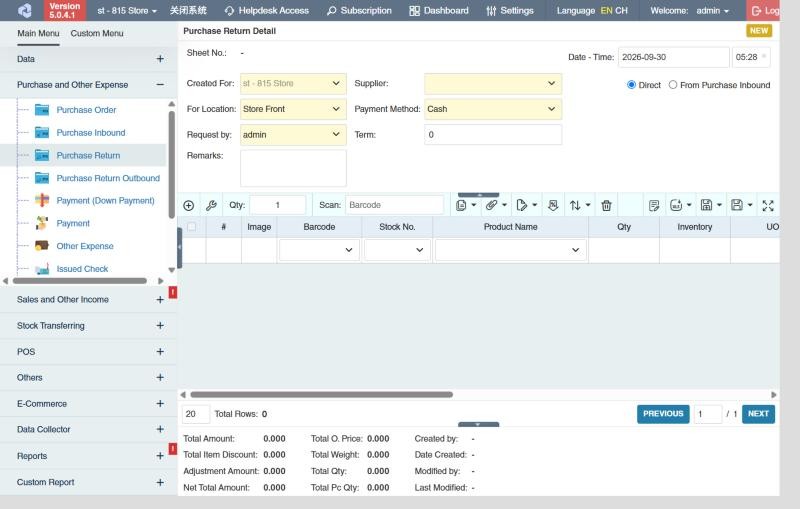Open the attachment paperclip icon
Image resolution: width=800 pixels, height=509 pixels.
[x=491, y=205]
